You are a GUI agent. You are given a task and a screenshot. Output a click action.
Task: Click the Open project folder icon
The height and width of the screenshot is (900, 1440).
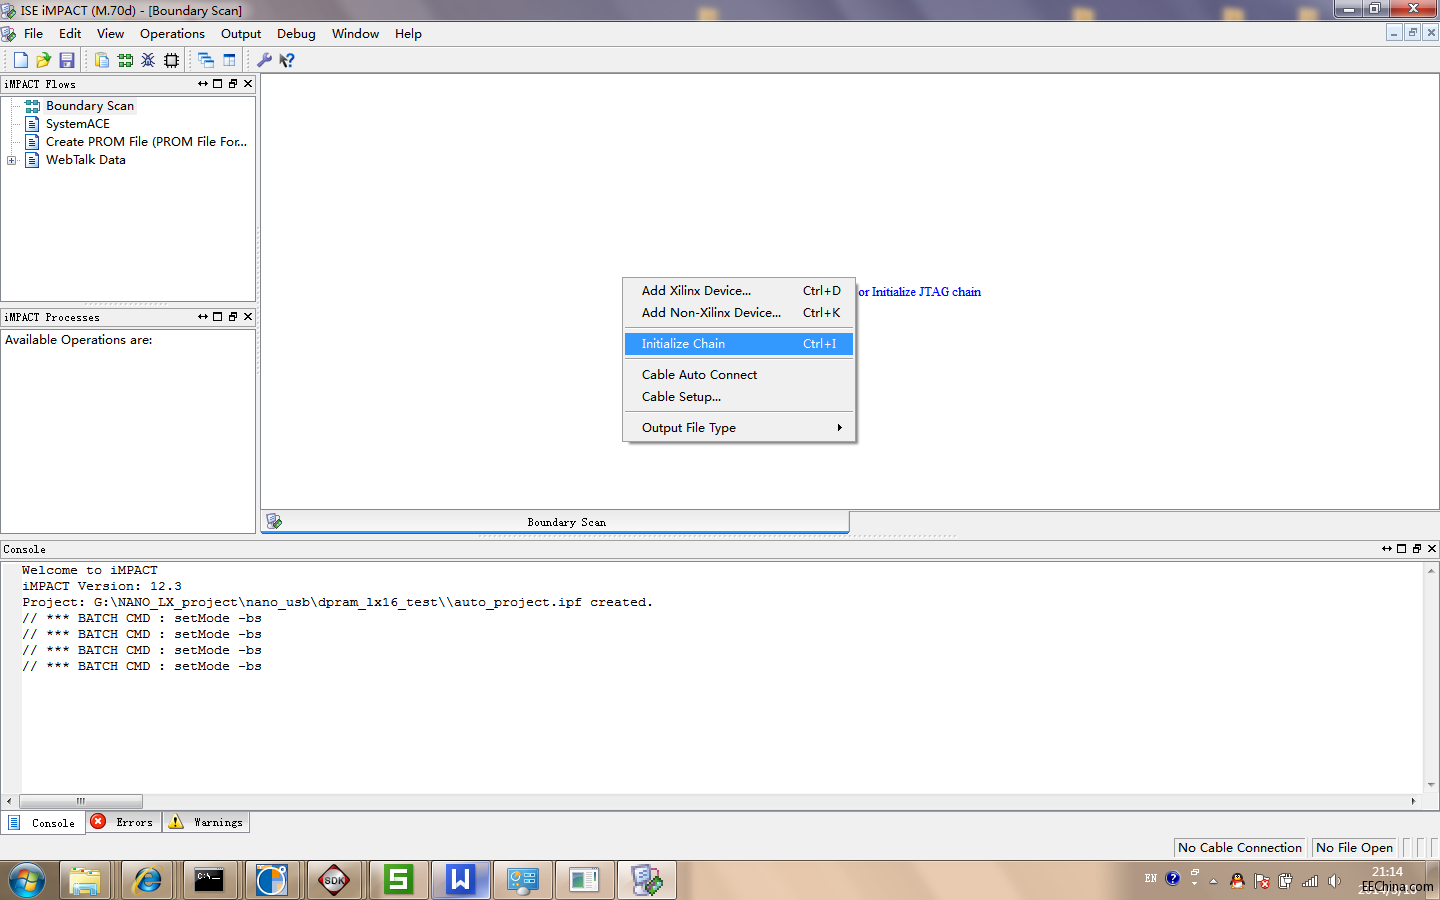(43, 60)
